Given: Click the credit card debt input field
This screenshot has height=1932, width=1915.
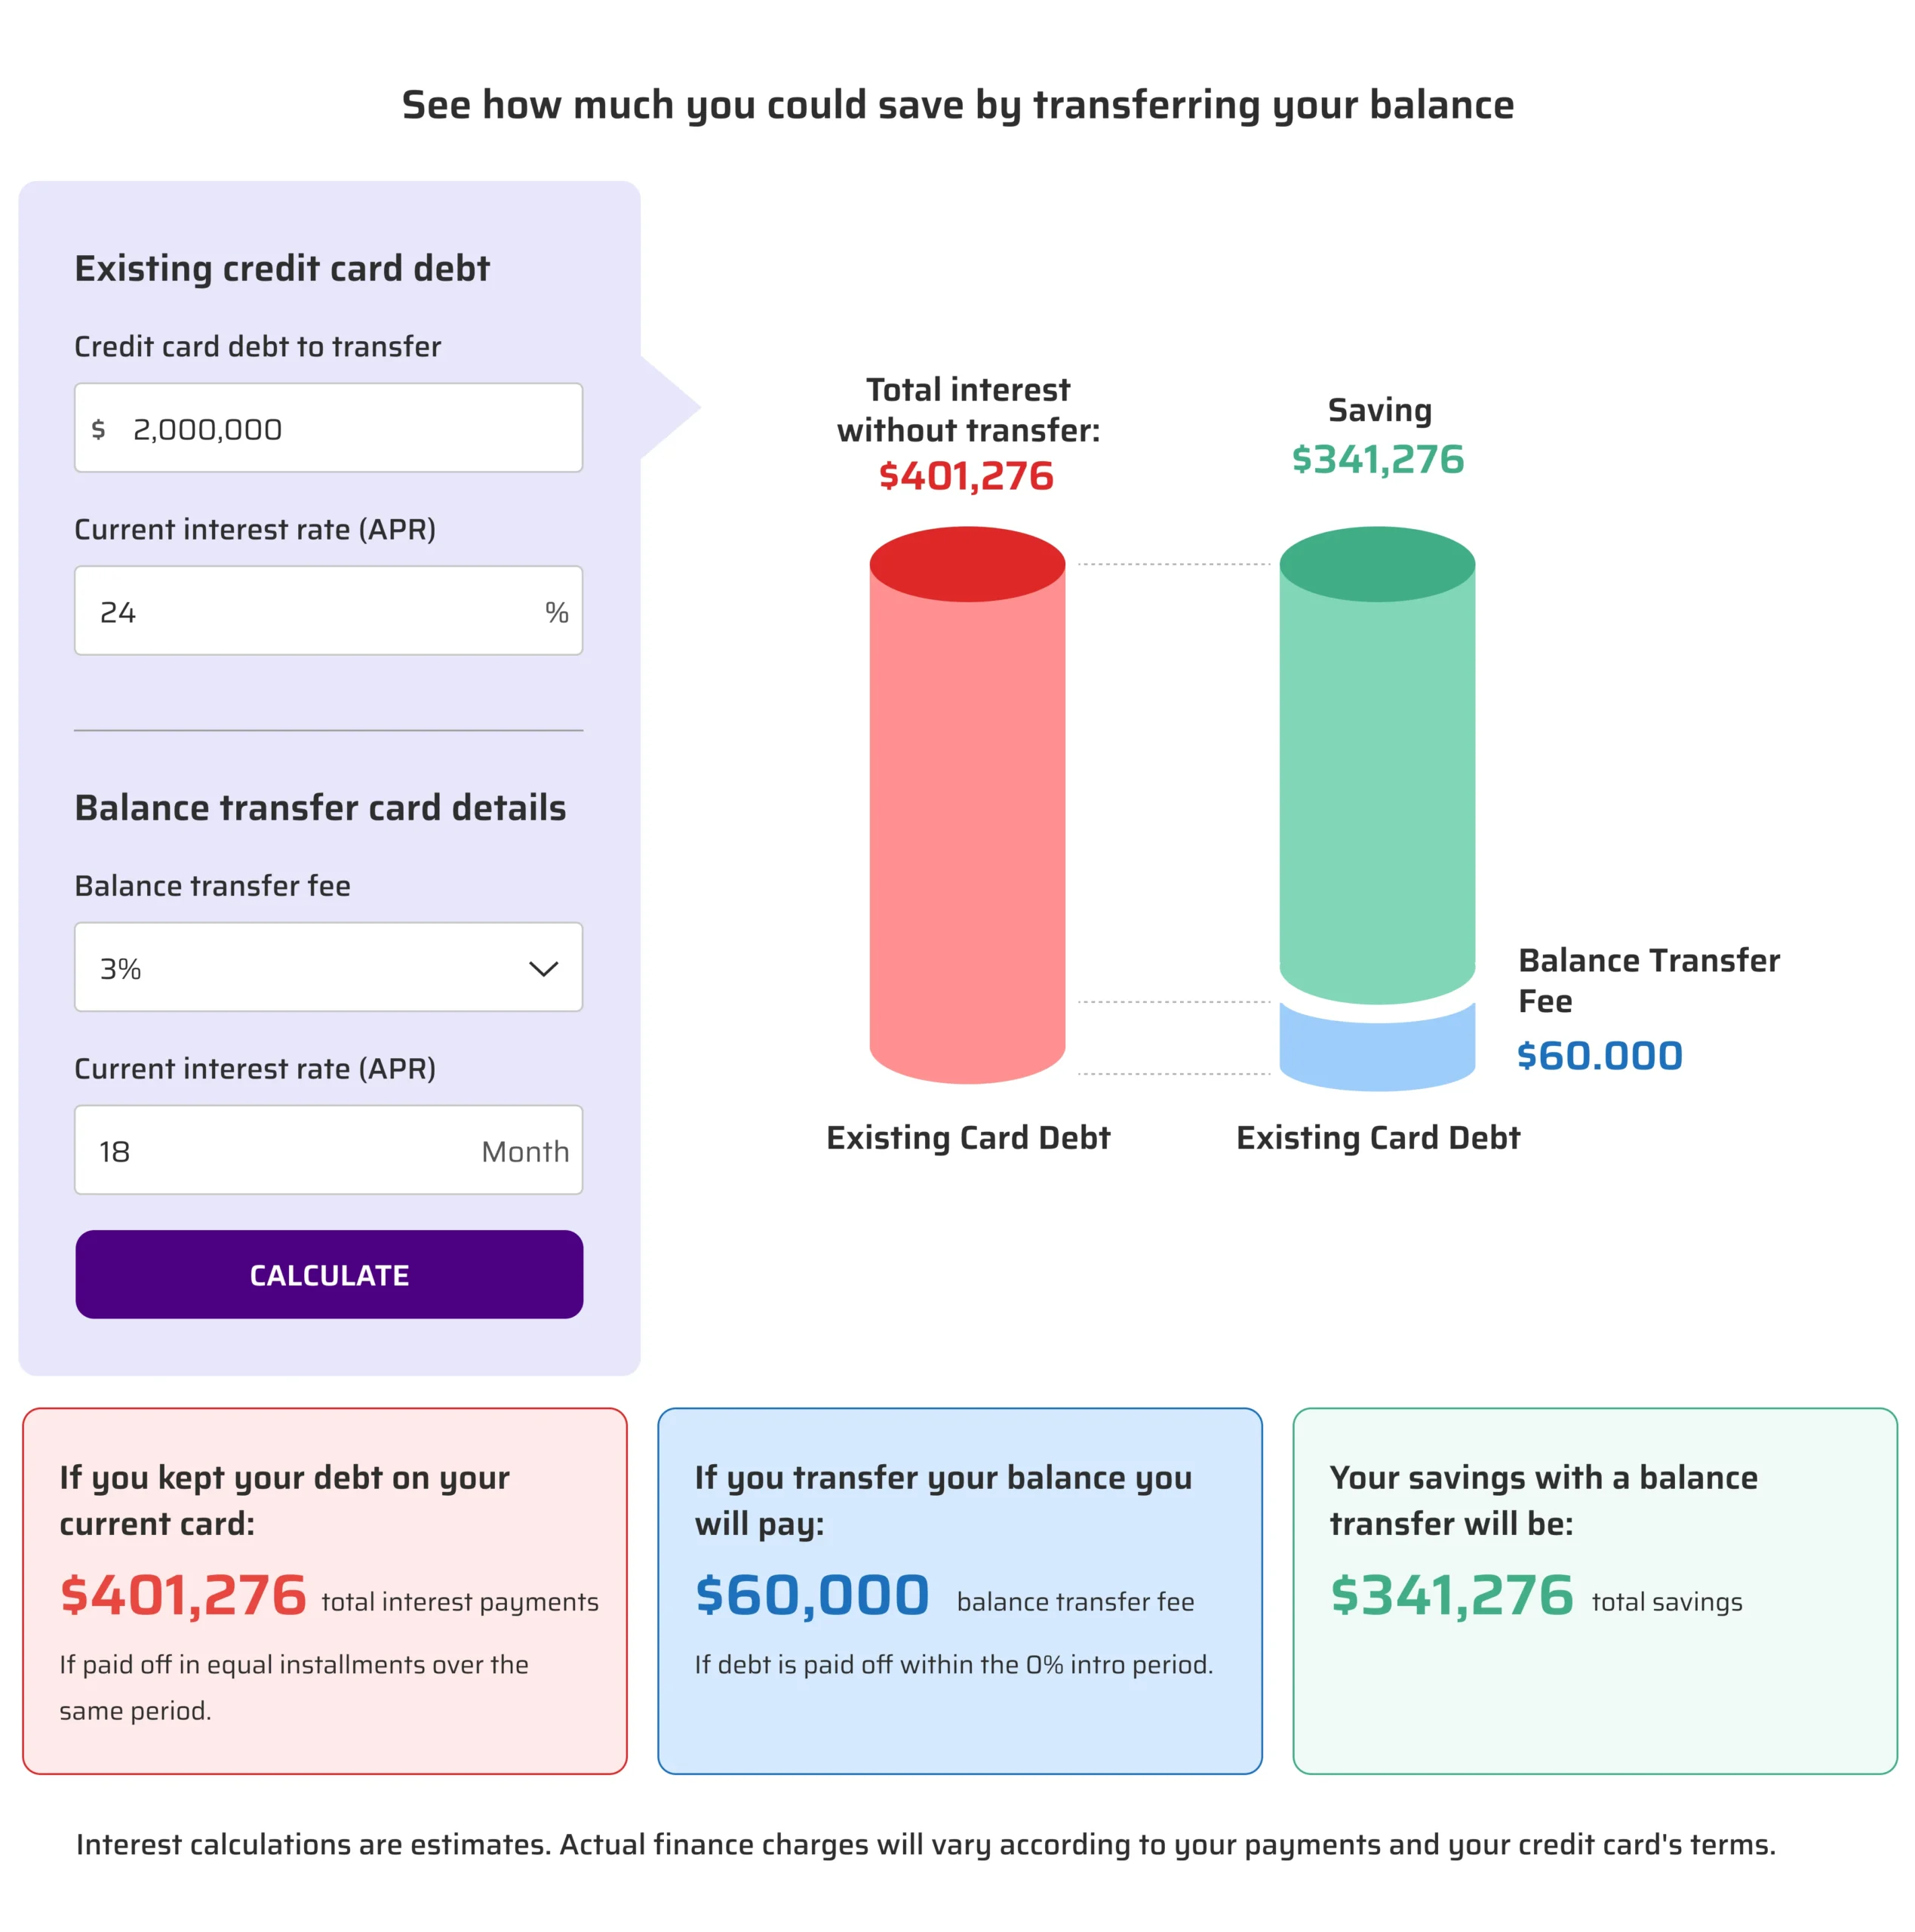Looking at the screenshot, I should (327, 428).
